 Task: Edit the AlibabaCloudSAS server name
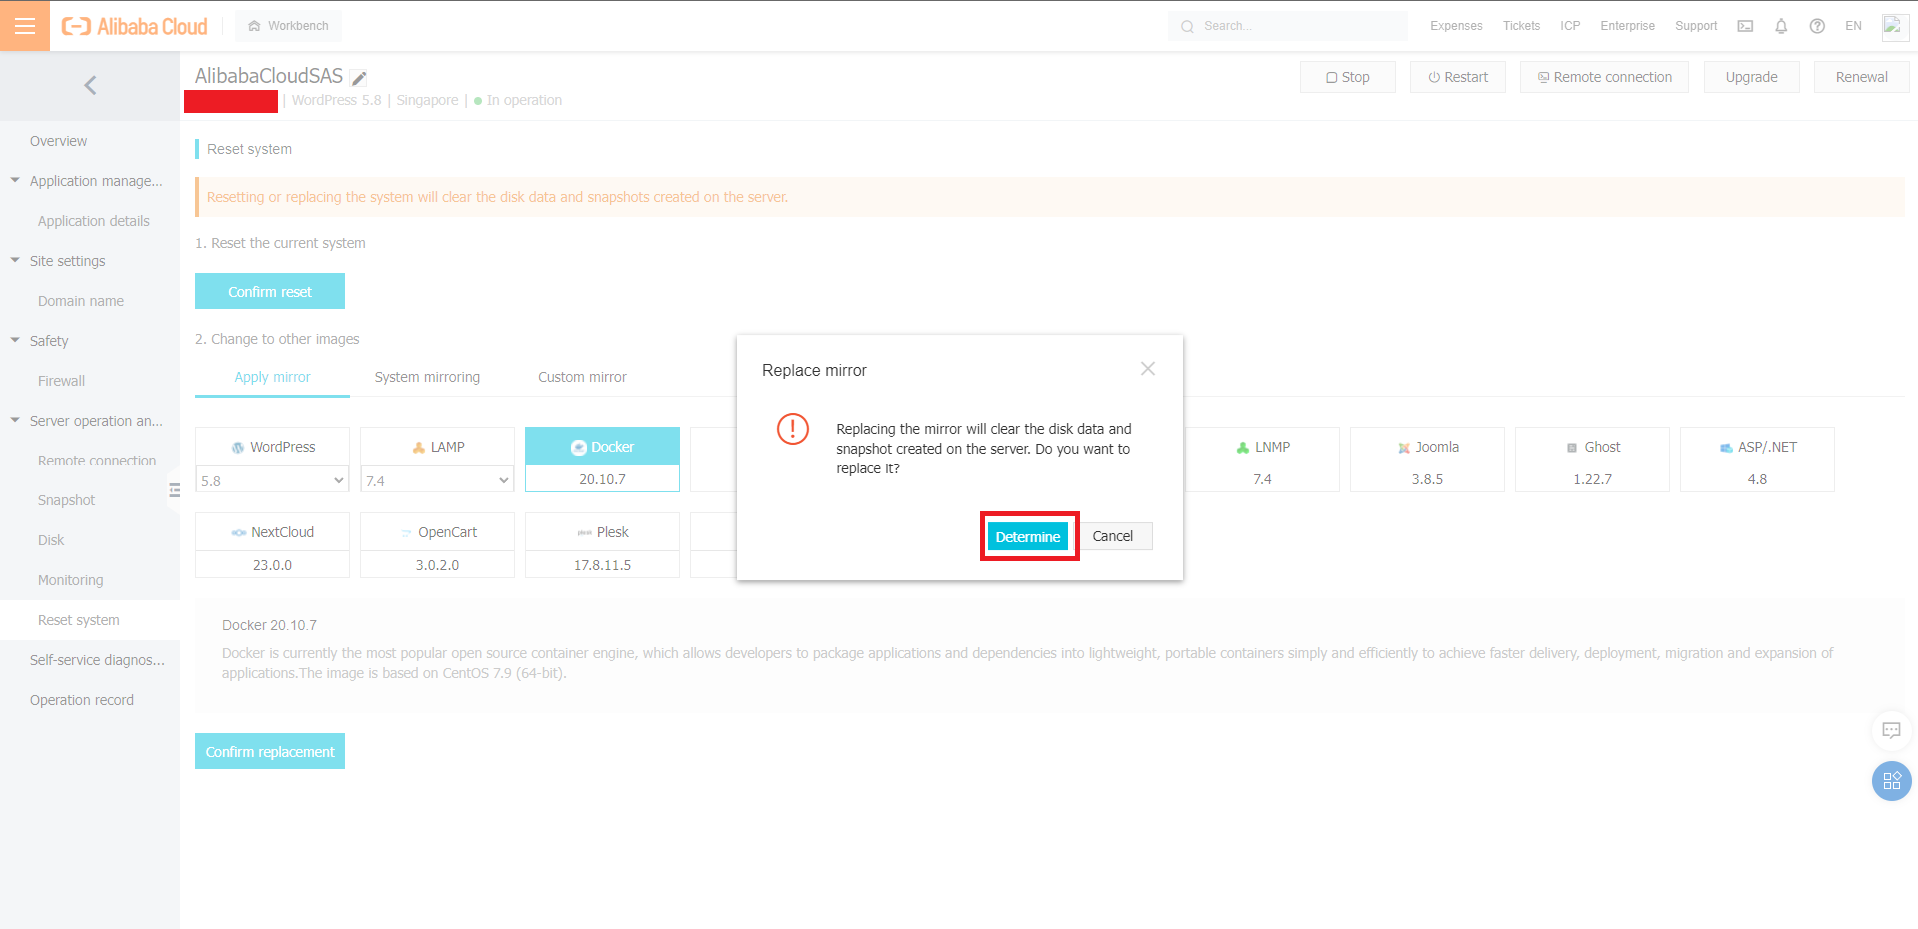coord(359,78)
